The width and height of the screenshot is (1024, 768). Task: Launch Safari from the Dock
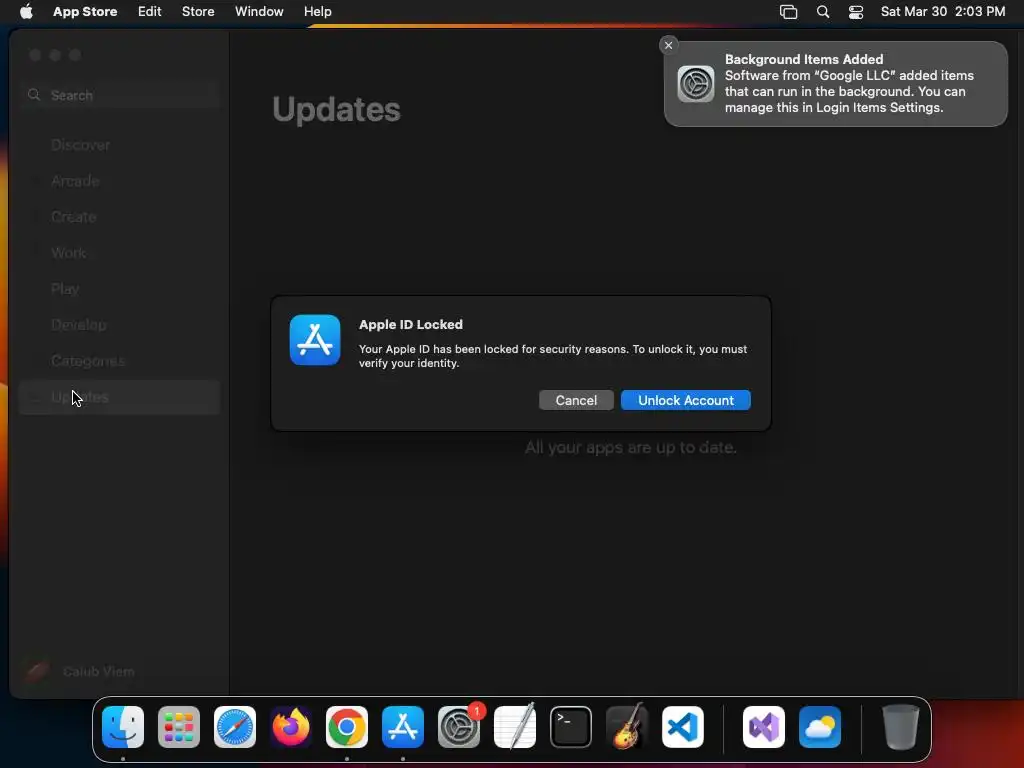point(235,727)
